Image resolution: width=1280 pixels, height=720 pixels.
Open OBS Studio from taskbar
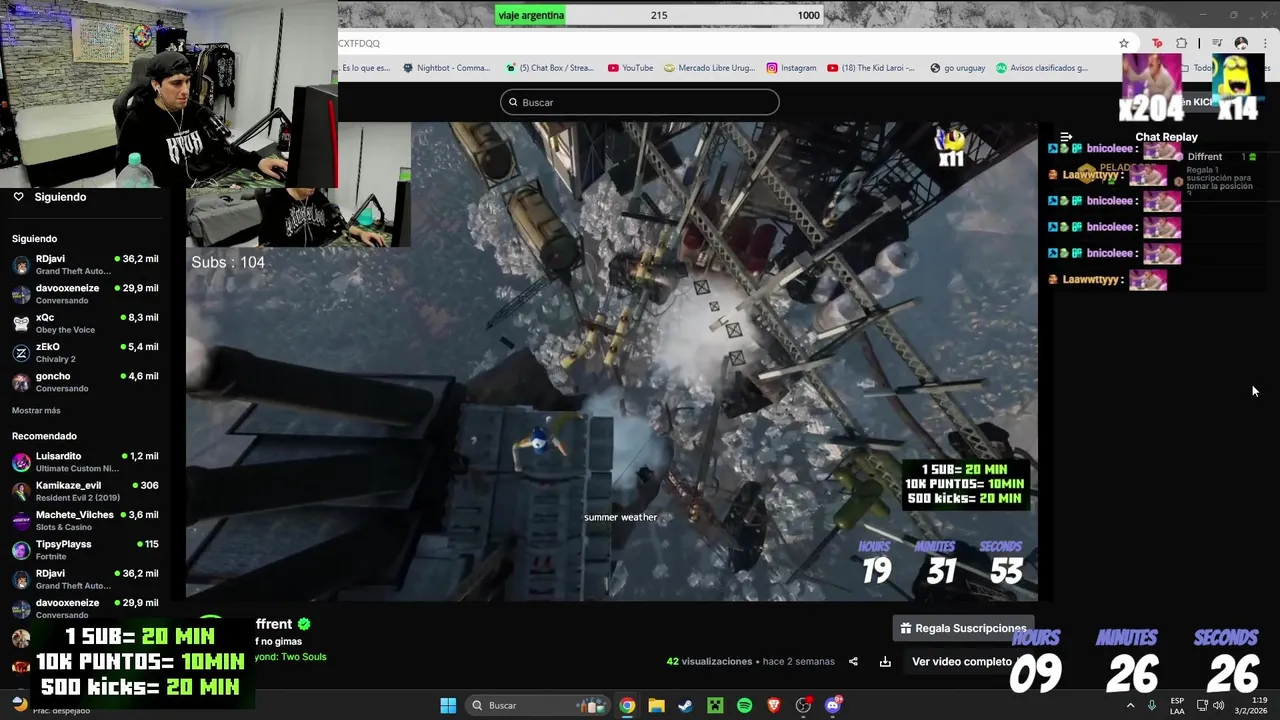tap(803, 705)
